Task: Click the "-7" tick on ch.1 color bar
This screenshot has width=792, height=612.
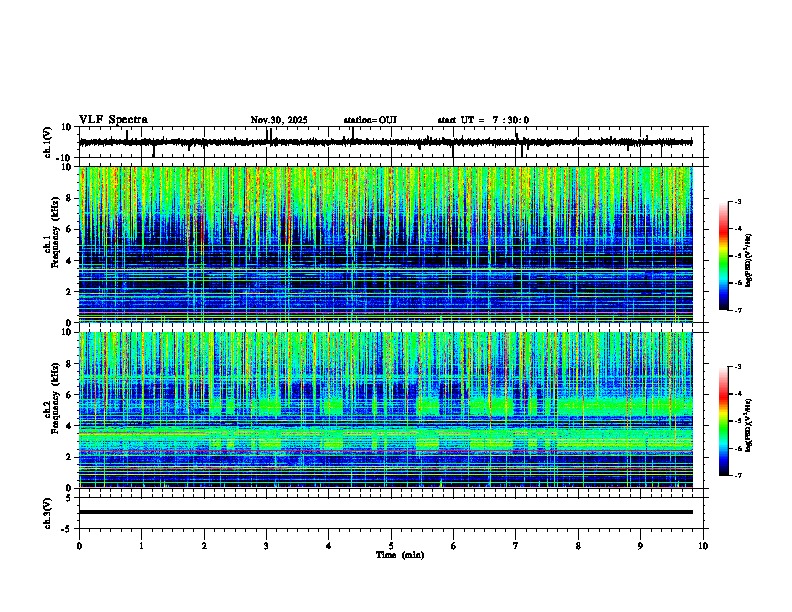Action: 737,310
